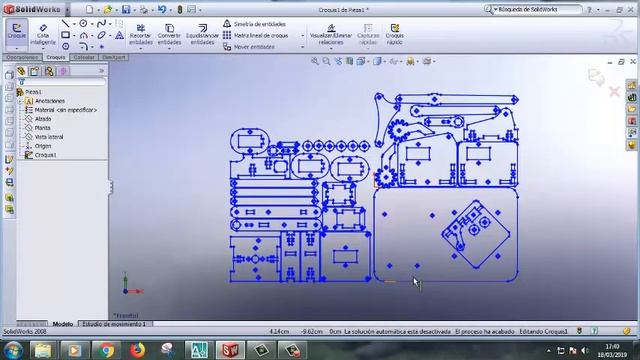This screenshot has width=640, height=360.
Task: Expand the Anotaciones tree node
Action: 20,101
